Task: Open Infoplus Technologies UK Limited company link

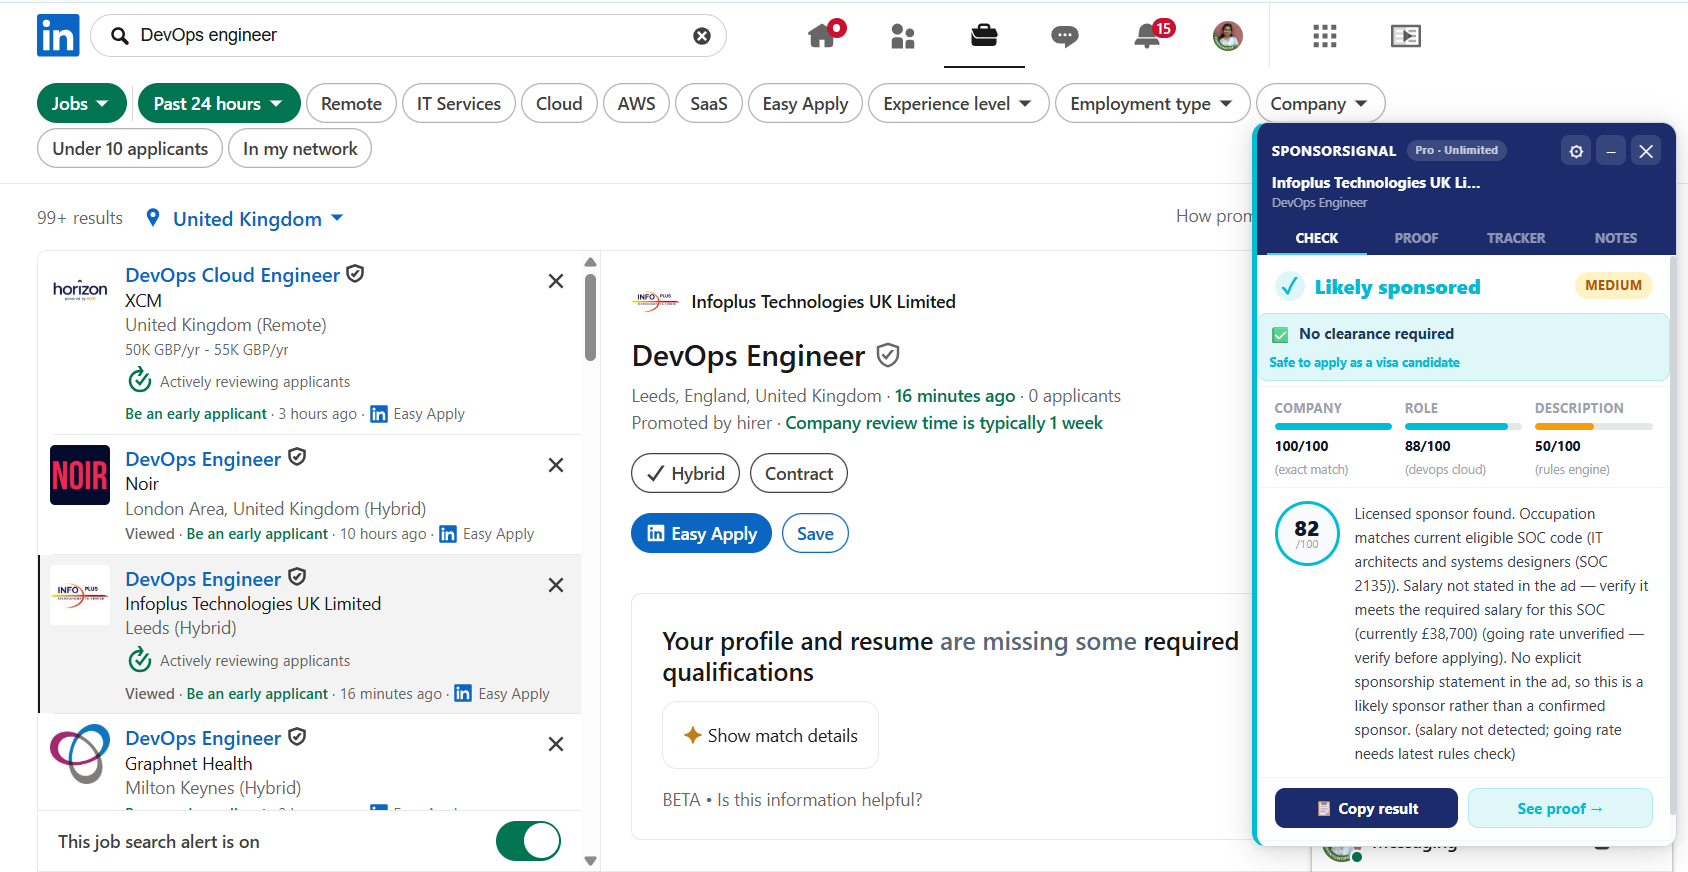Action: (823, 301)
